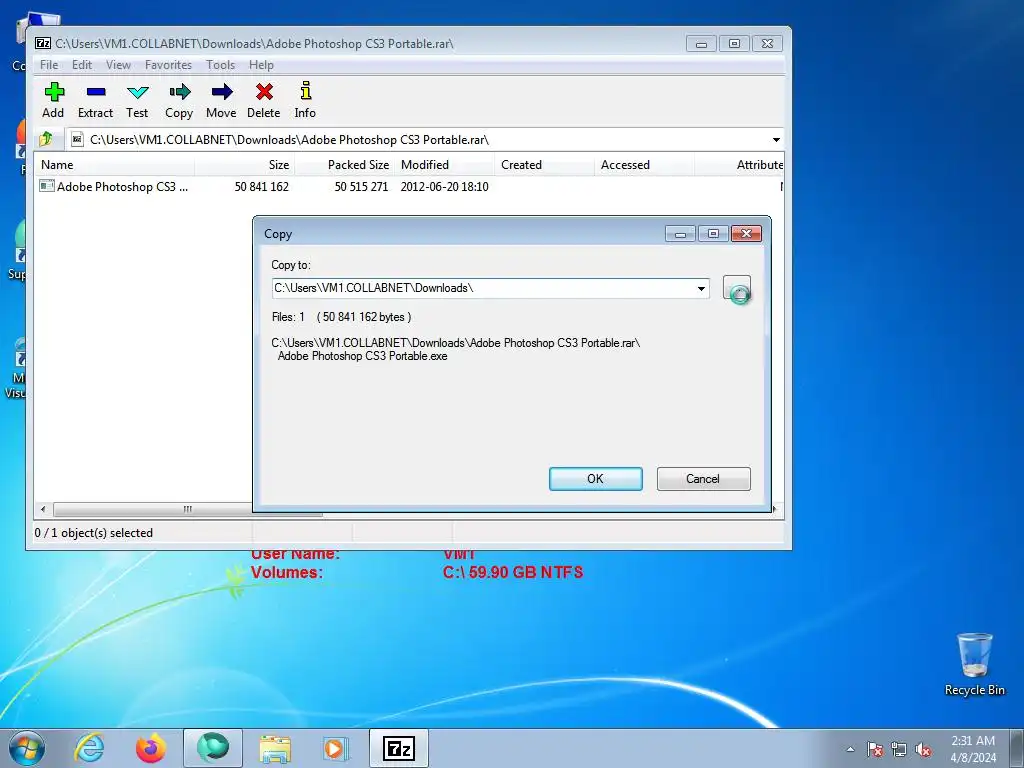Sort by Packed Size column header

[x=344, y=165]
